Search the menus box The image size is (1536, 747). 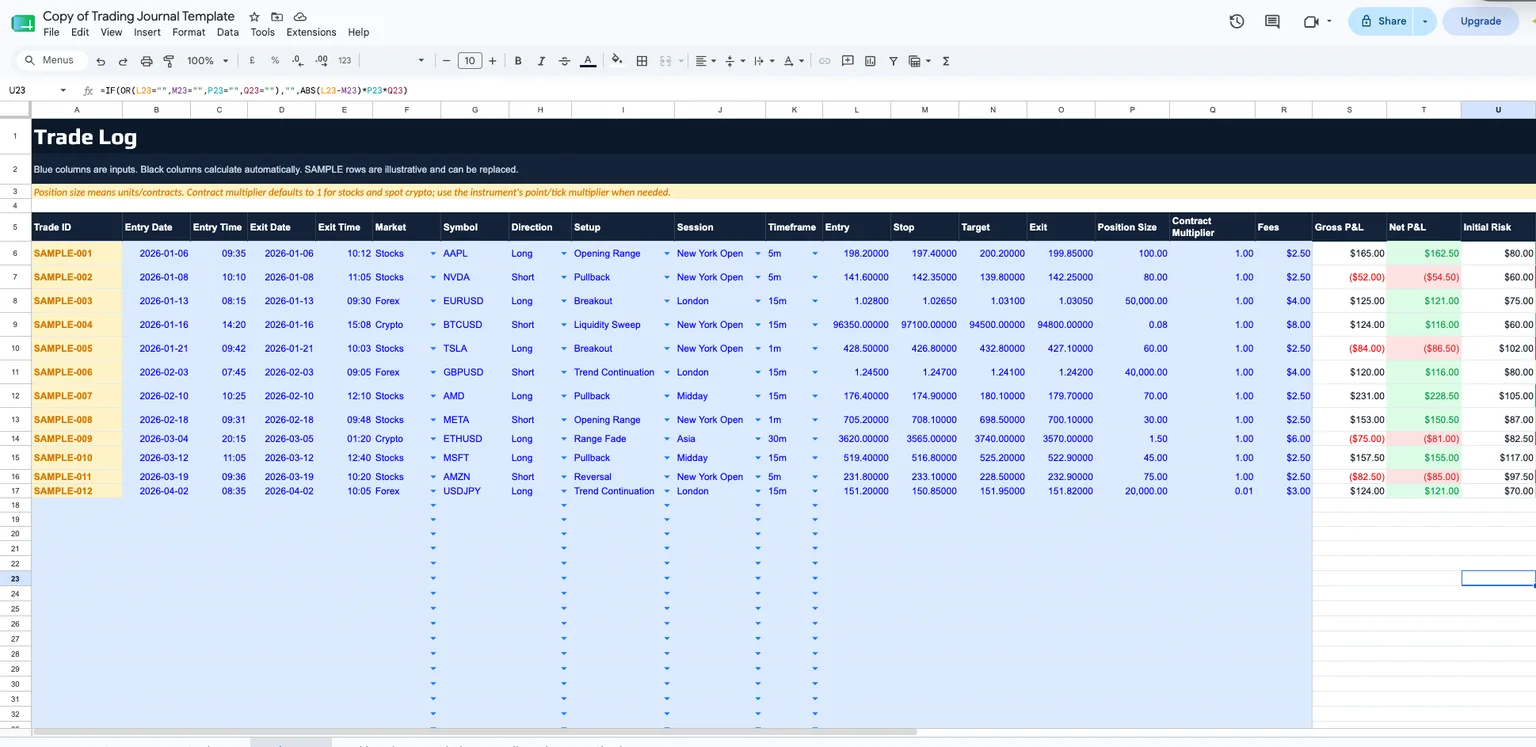tap(52, 61)
